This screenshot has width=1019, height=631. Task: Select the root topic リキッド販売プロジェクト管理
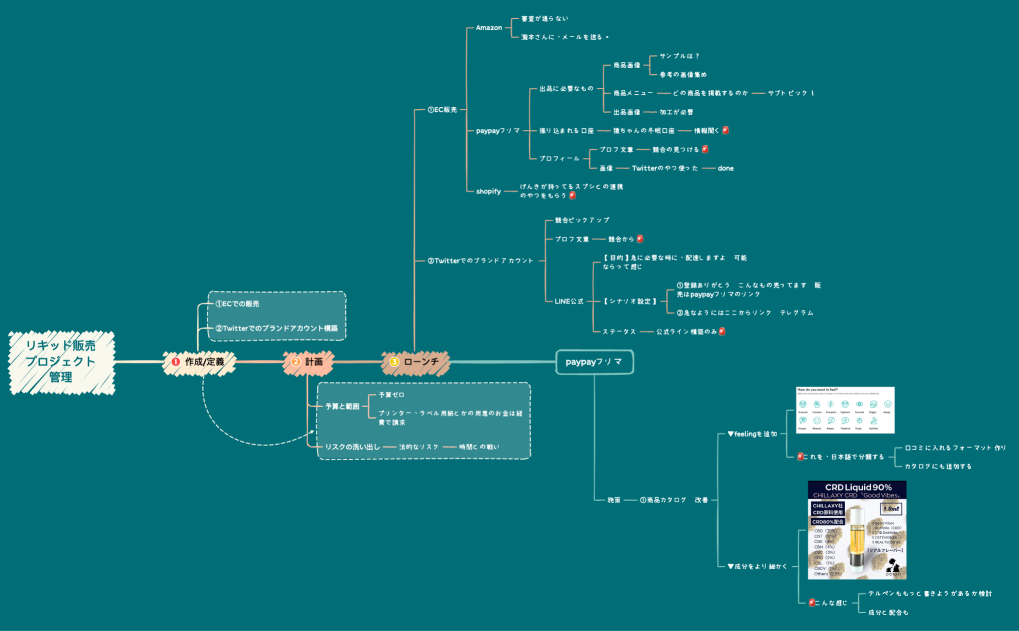point(62,361)
